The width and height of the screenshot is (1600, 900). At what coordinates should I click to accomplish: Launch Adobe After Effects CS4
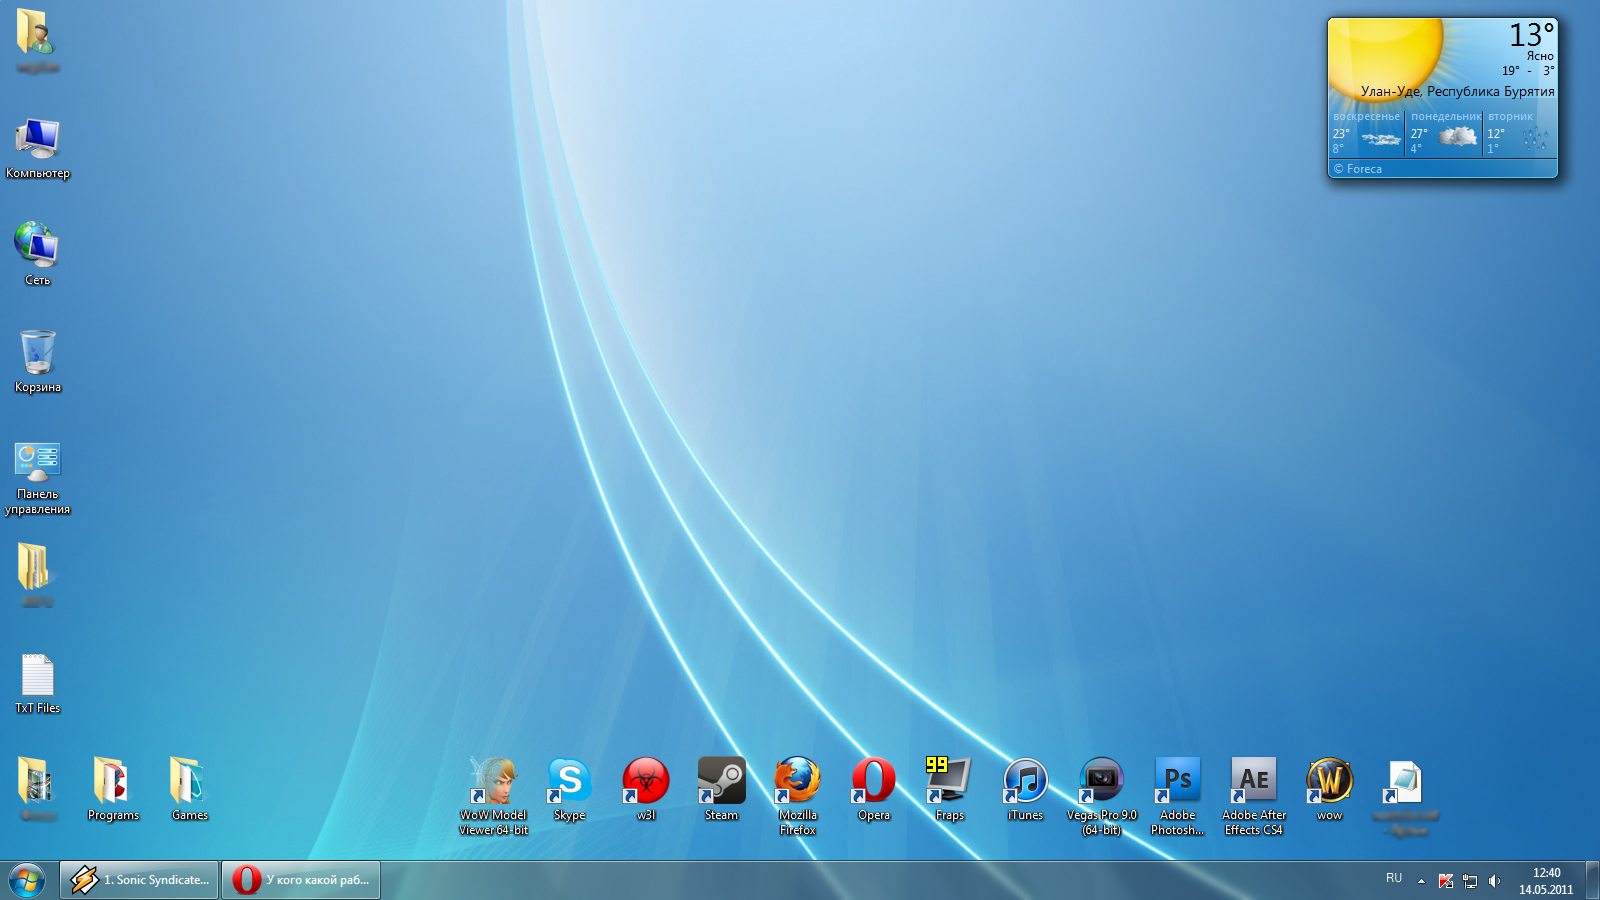(x=1253, y=782)
